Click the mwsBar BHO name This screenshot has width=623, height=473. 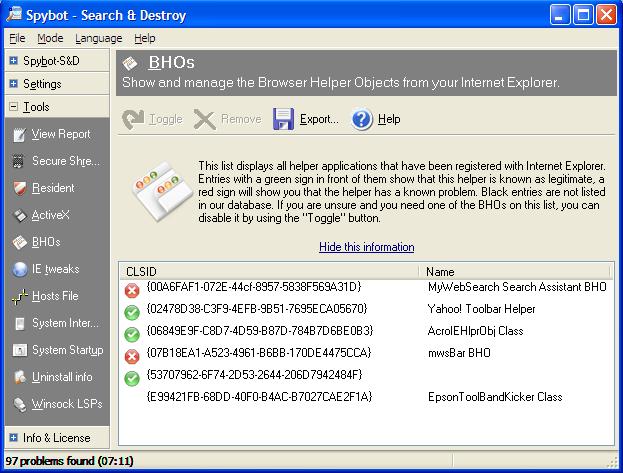pyautogui.click(x=459, y=353)
